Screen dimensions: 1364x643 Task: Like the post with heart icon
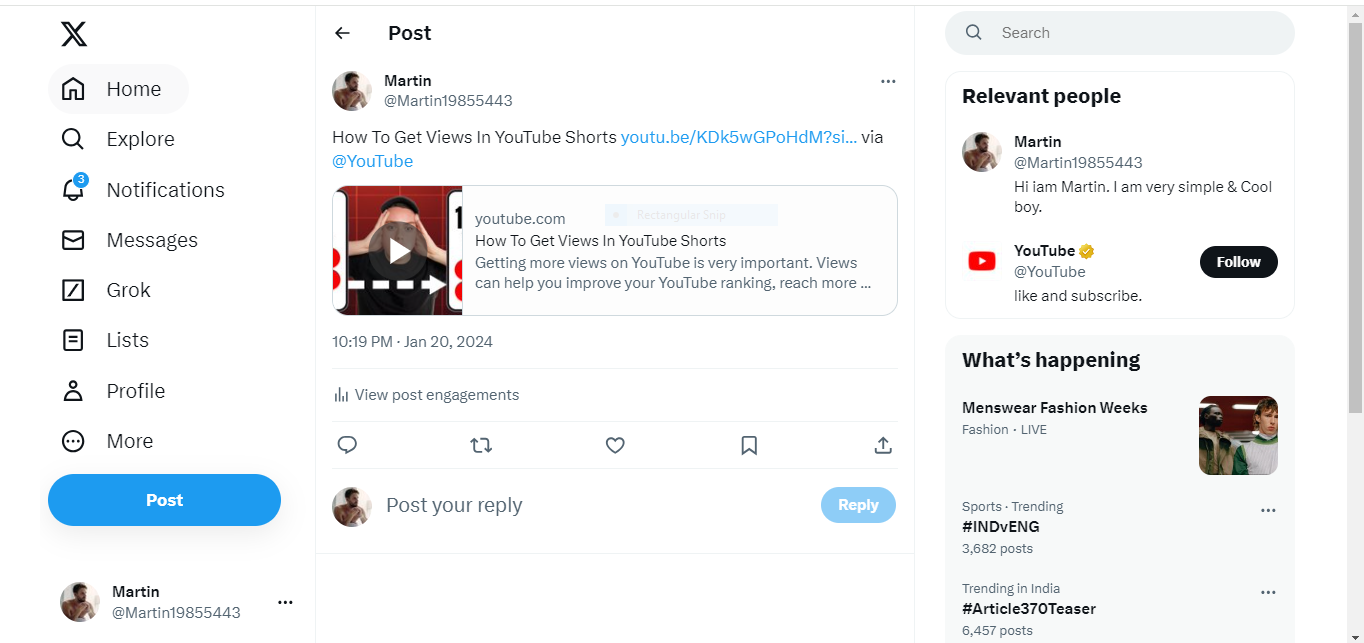coord(615,445)
